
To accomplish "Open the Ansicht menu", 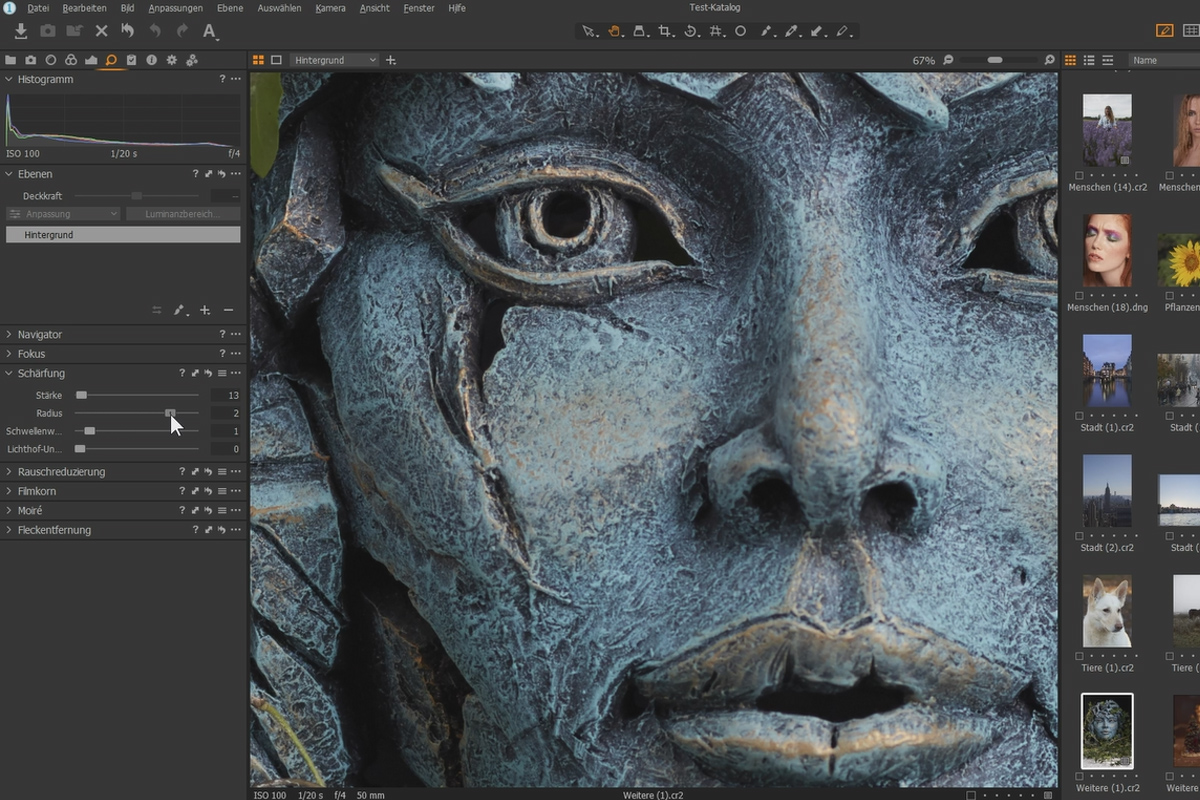I will click(375, 8).
